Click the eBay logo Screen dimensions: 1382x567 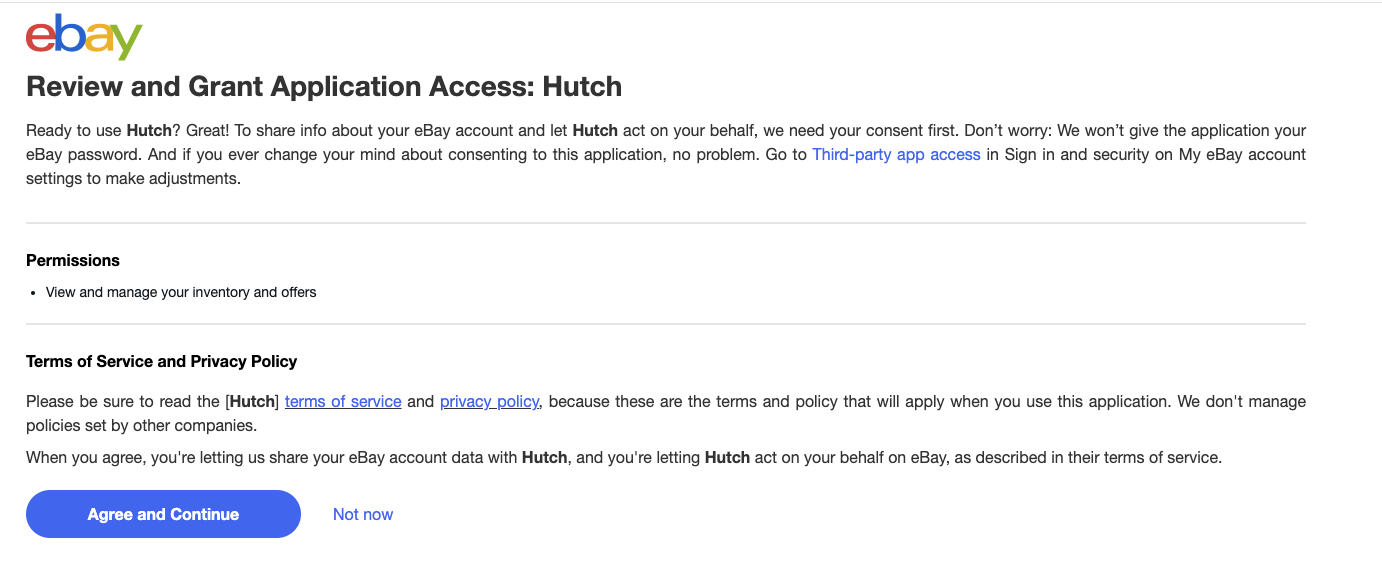coord(84,37)
